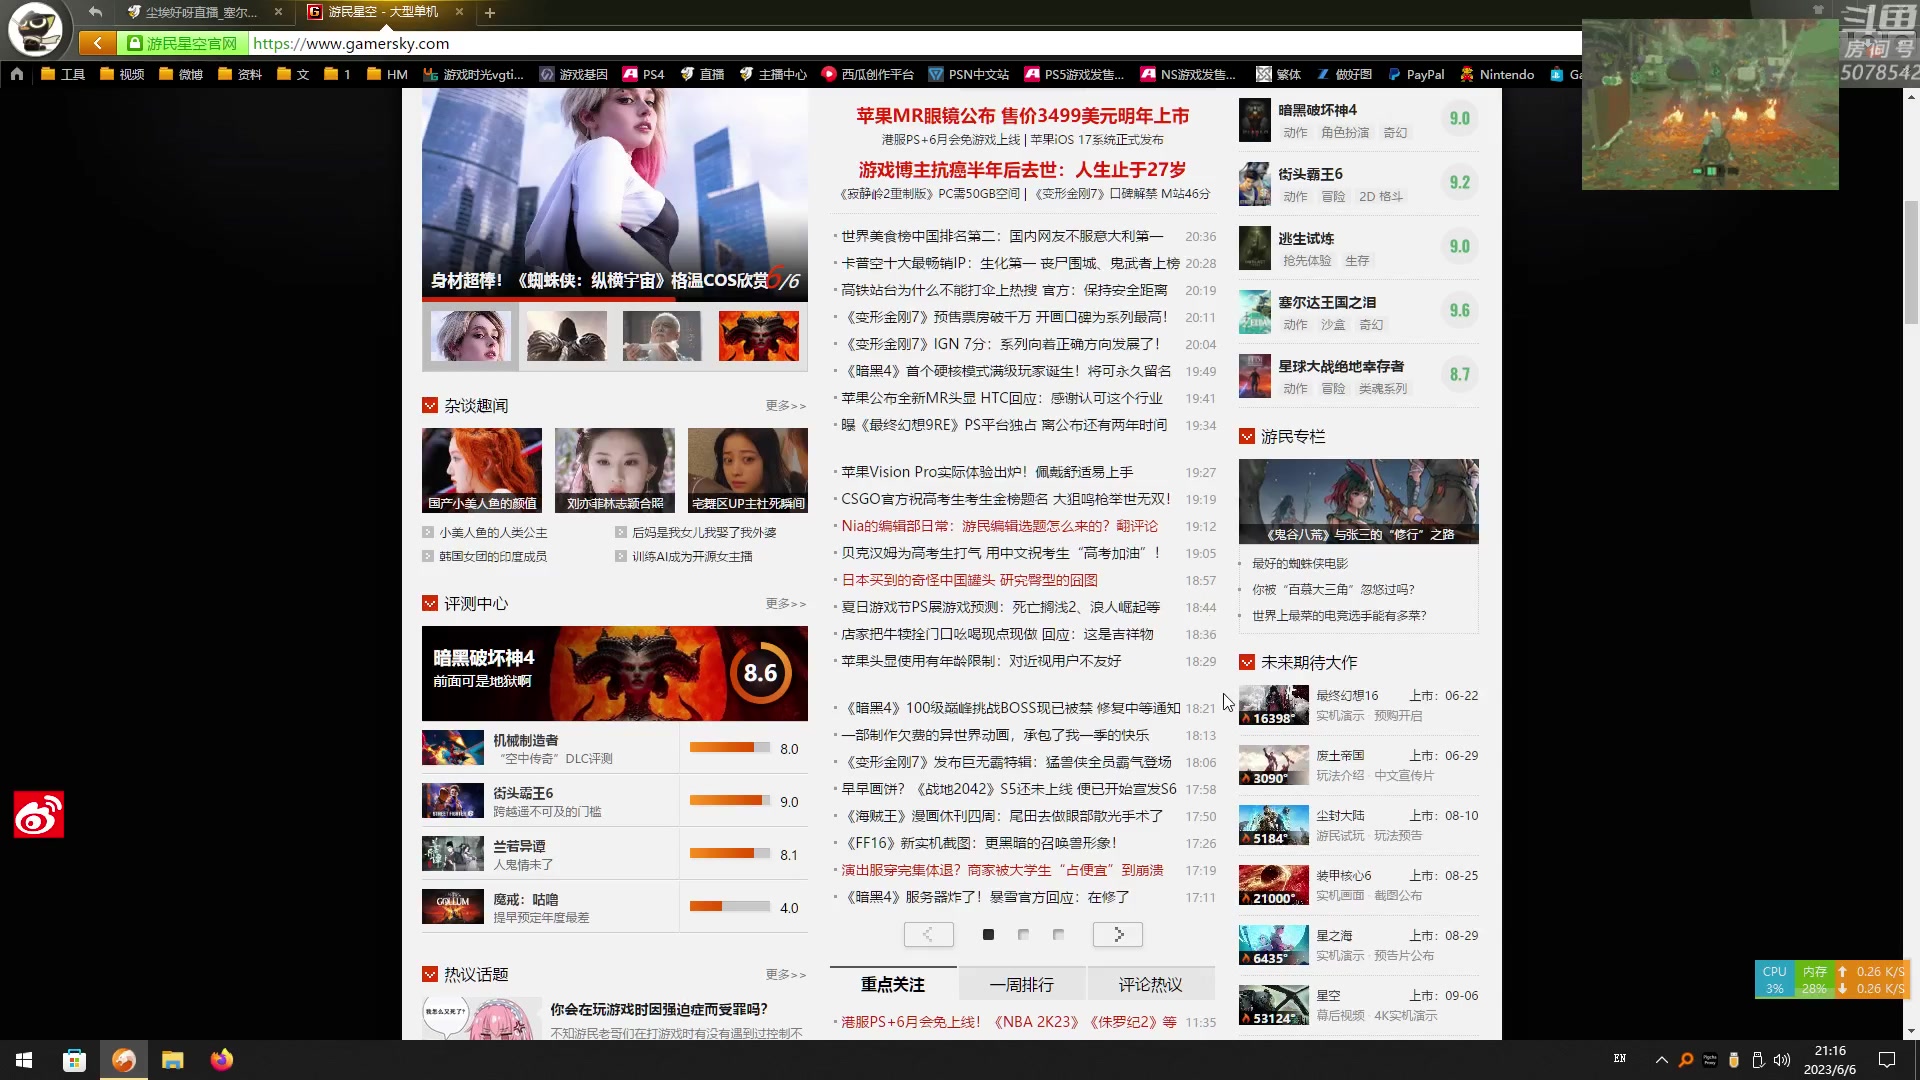1920x1080 pixels.
Task: Switch to the 重点关注 tab
Action: click(893, 984)
